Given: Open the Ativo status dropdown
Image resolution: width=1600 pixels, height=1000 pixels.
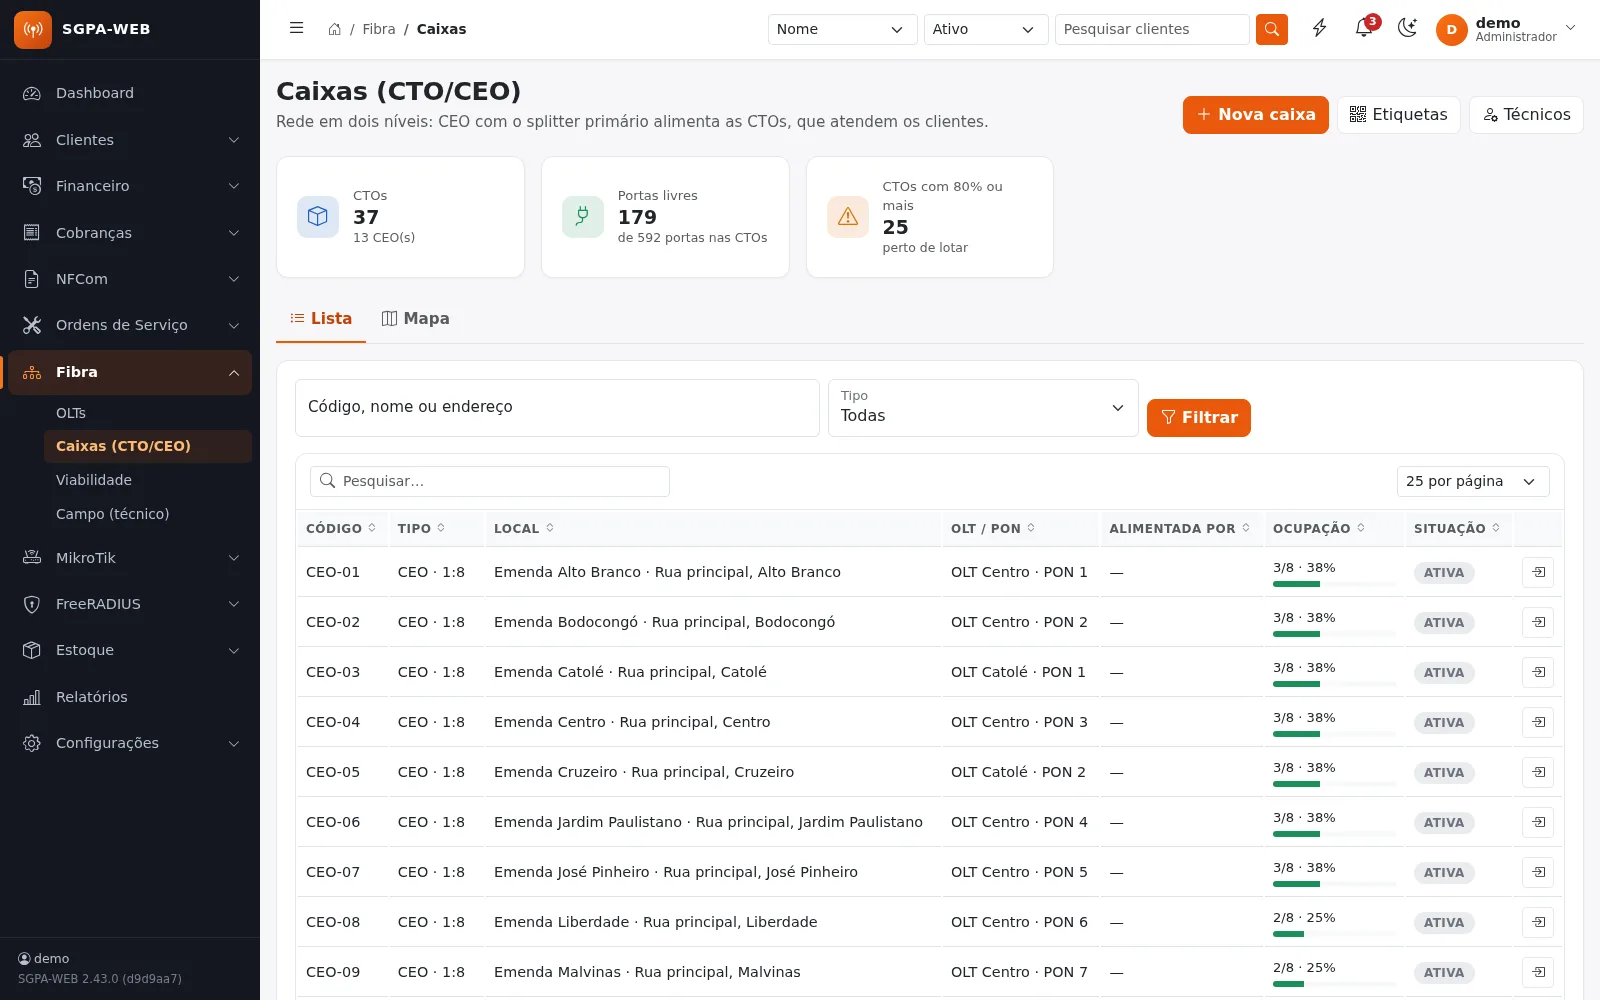Looking at the screenshot, I should tap(986, 29).
